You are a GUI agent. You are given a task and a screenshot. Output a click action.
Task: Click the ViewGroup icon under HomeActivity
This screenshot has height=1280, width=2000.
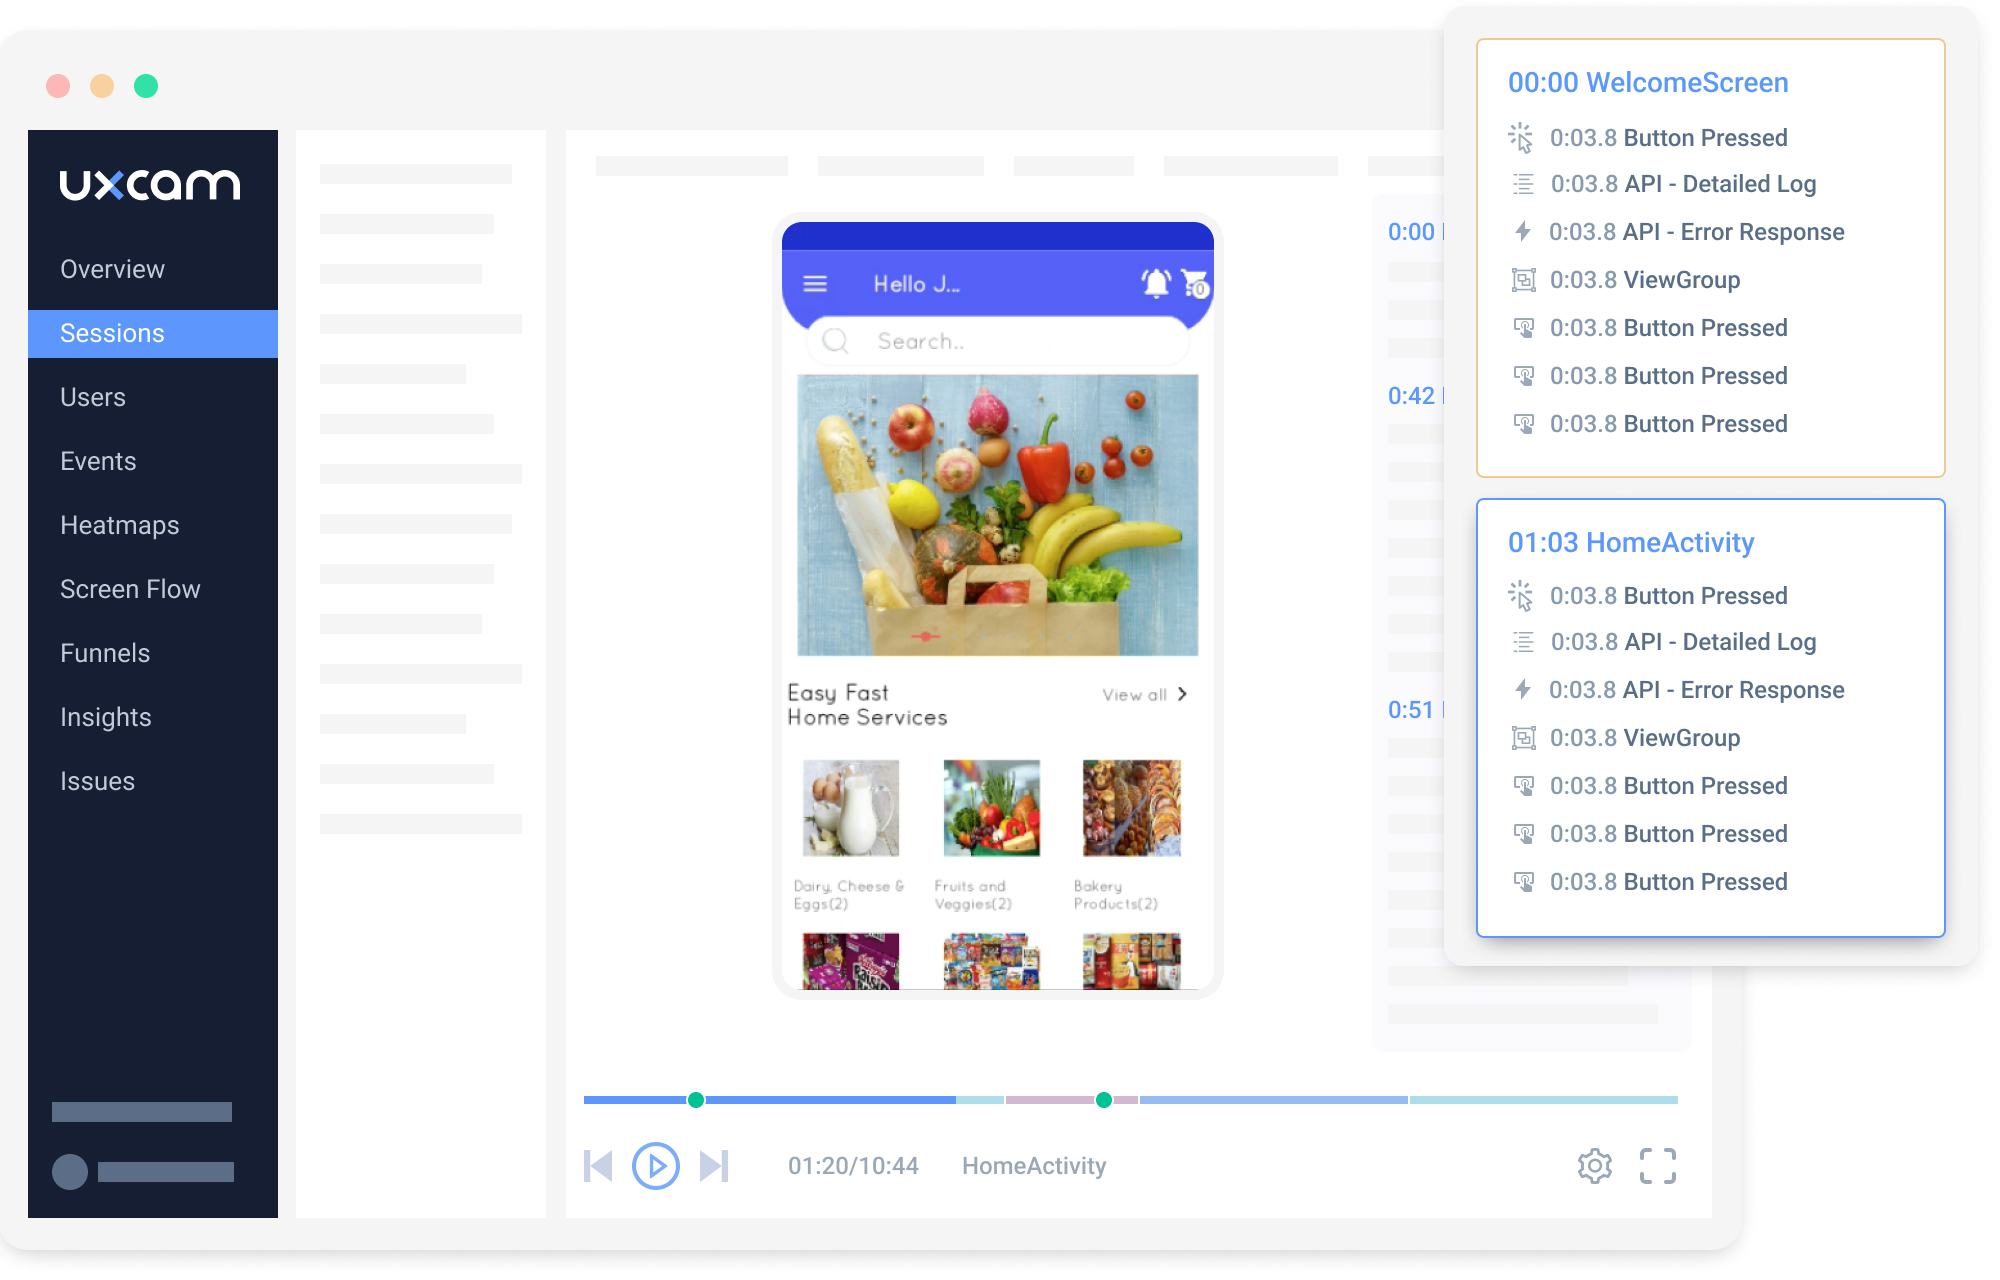click(1523, 738)
